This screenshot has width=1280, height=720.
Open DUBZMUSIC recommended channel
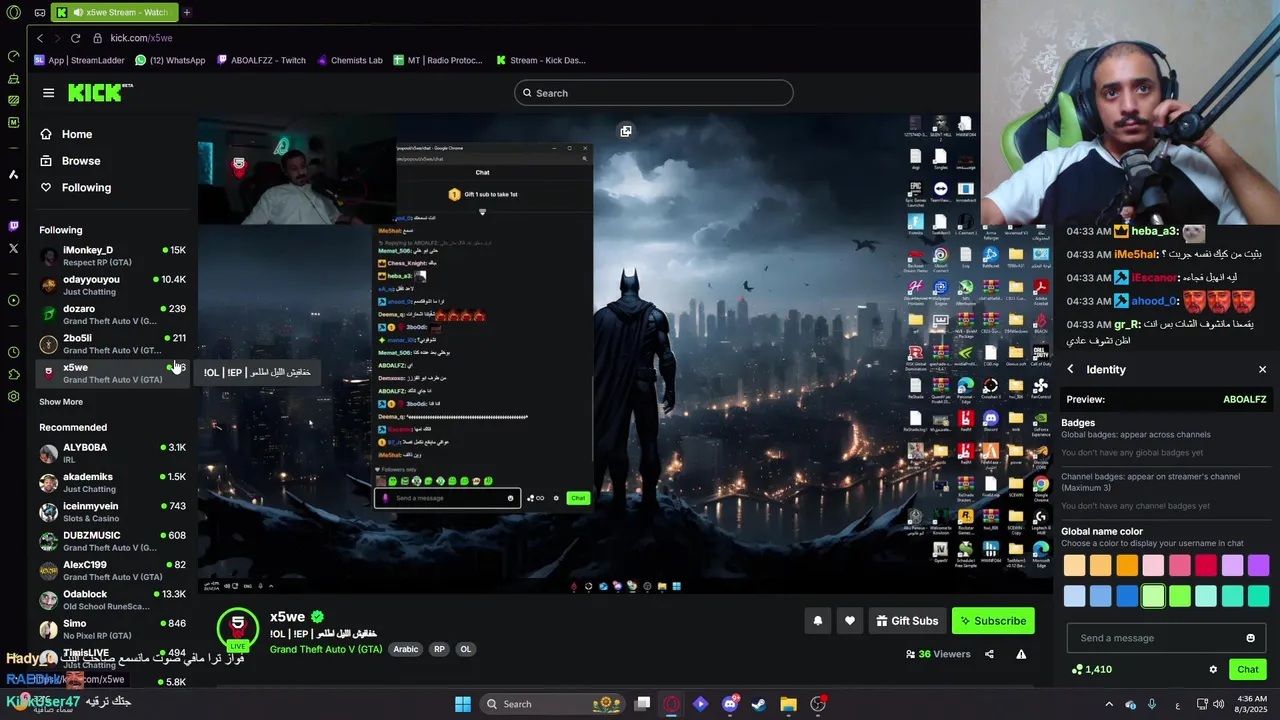(112, 541)
